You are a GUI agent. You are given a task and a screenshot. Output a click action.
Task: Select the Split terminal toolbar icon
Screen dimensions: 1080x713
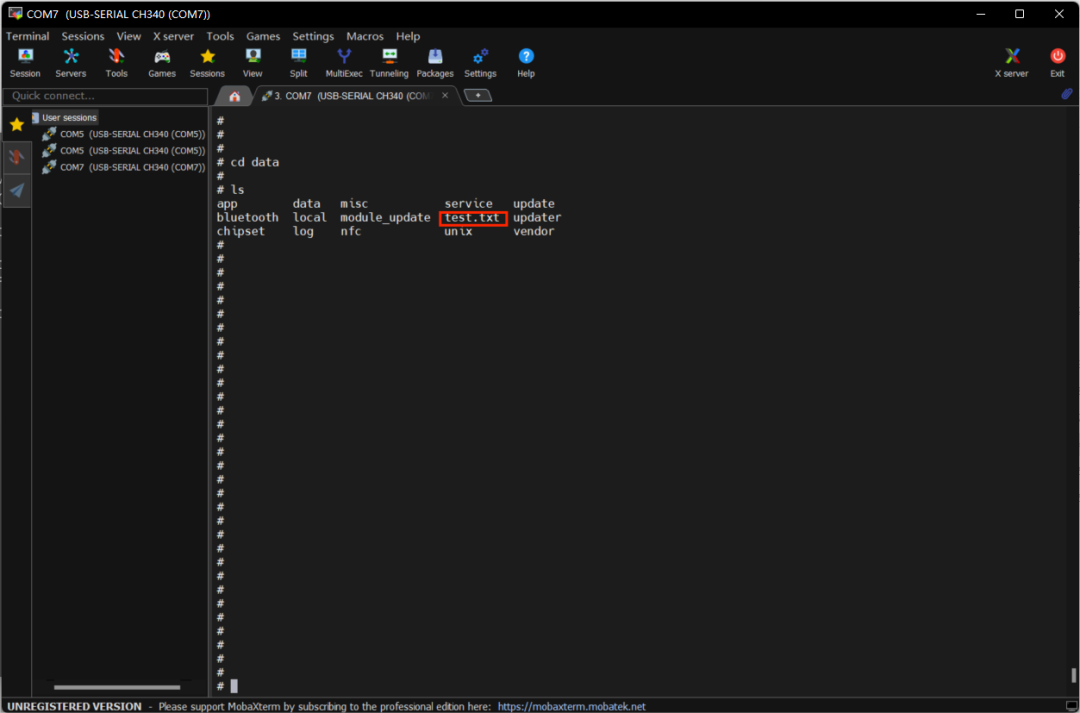pos(298,63)
